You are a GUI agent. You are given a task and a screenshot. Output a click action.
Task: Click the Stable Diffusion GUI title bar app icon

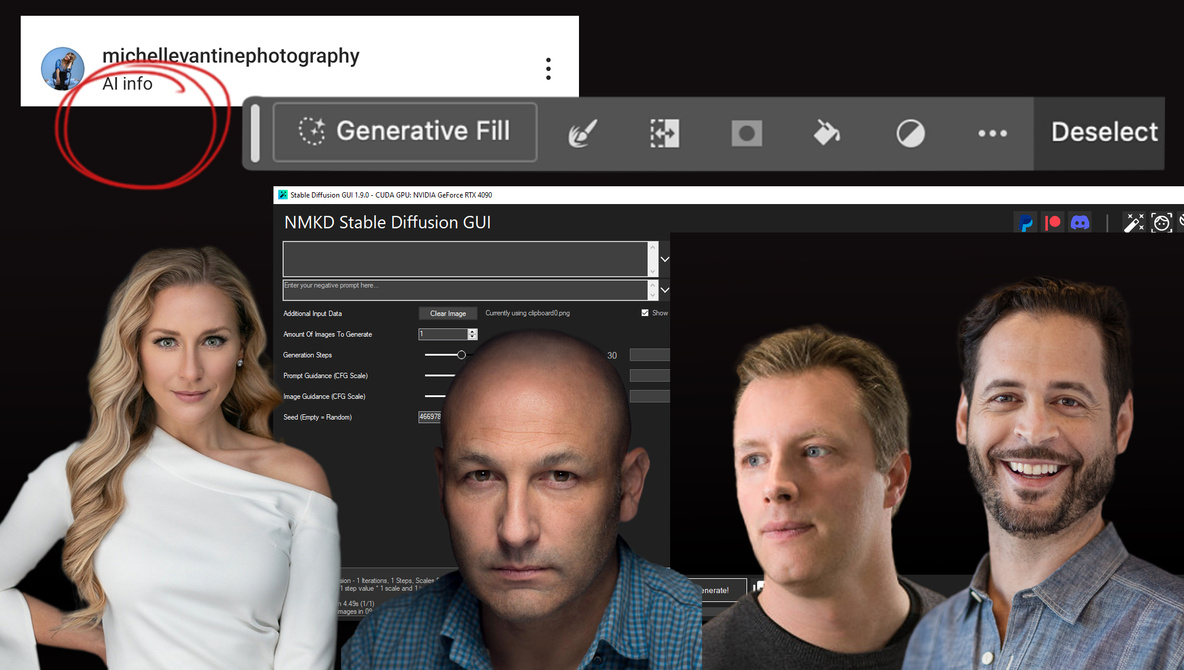pos(283,195)
